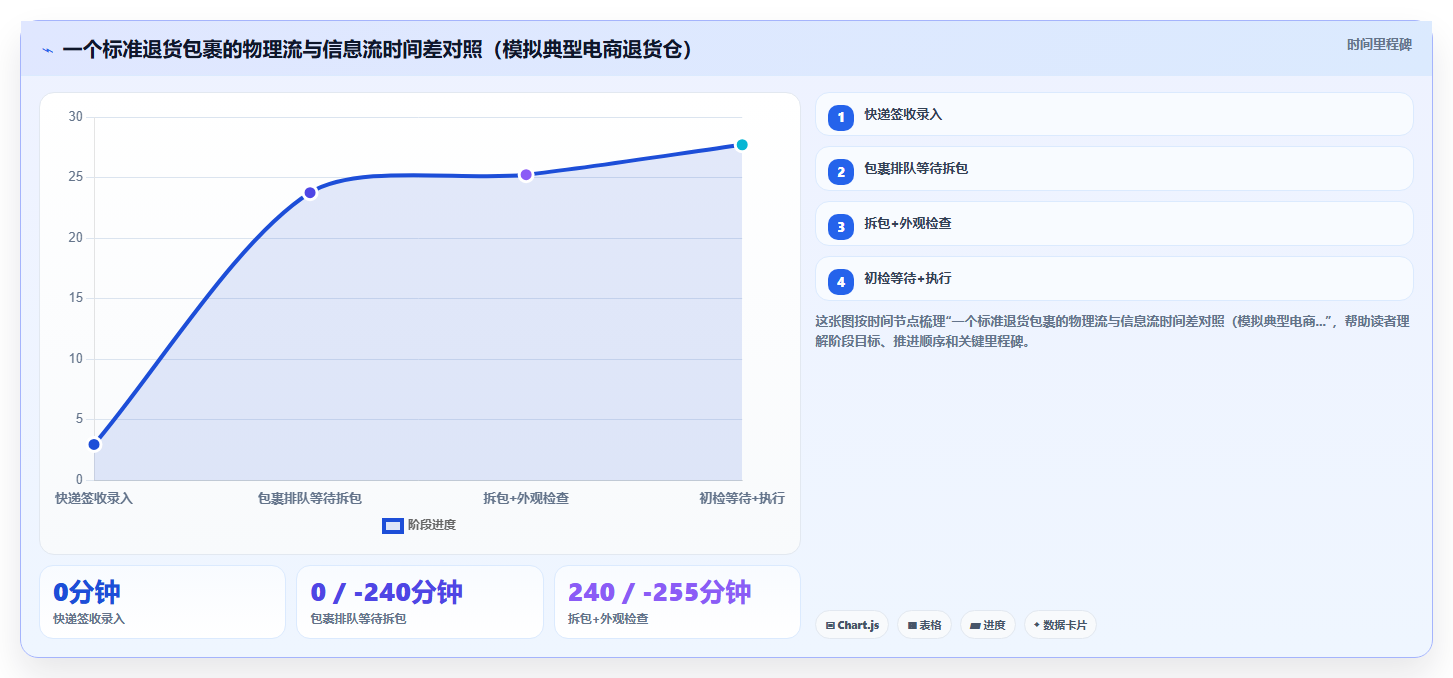Click the number 1 step badge

click(x=841, y=117)
